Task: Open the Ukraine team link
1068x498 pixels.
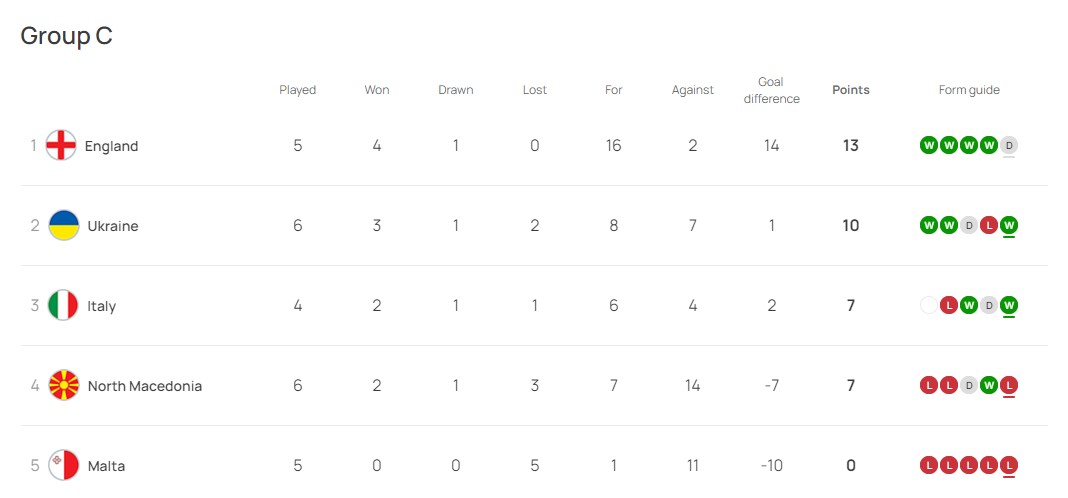Action: click(x=112, y=226)
